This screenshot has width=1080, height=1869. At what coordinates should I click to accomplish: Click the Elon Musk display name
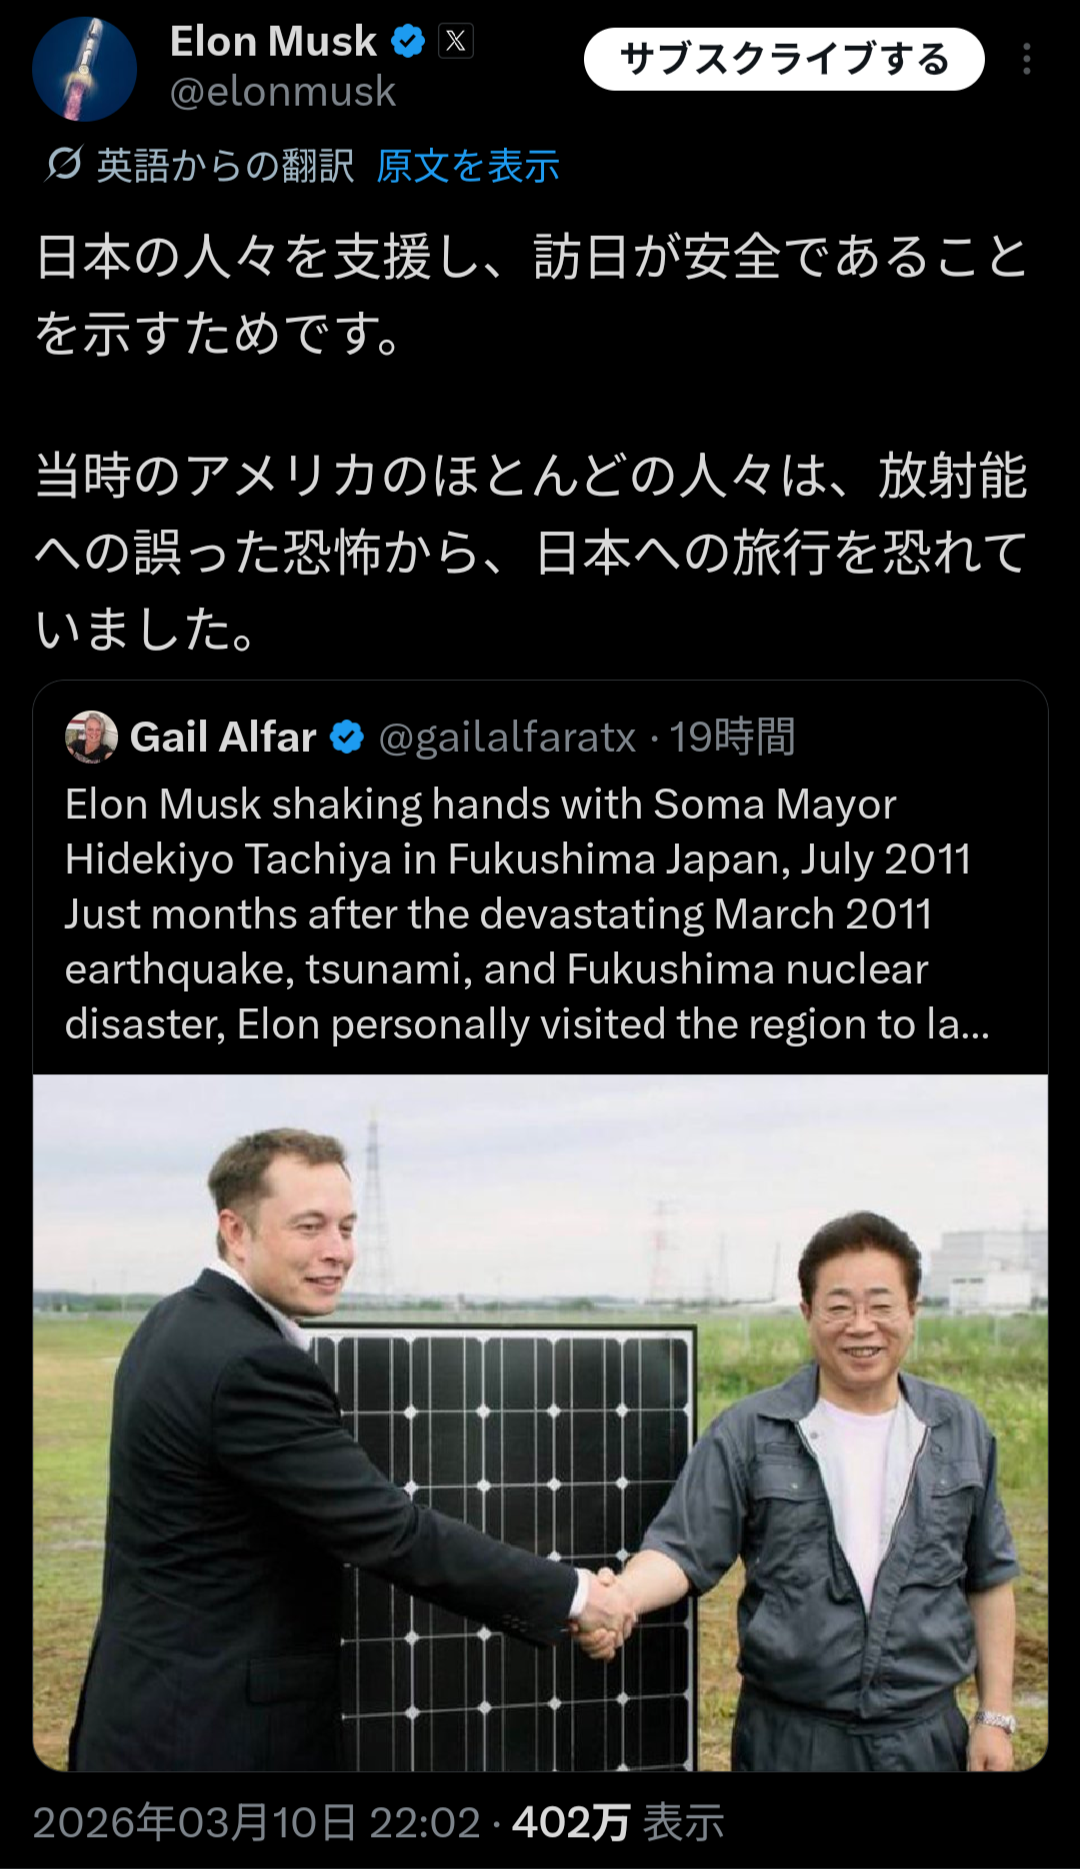tap(273, 41)
